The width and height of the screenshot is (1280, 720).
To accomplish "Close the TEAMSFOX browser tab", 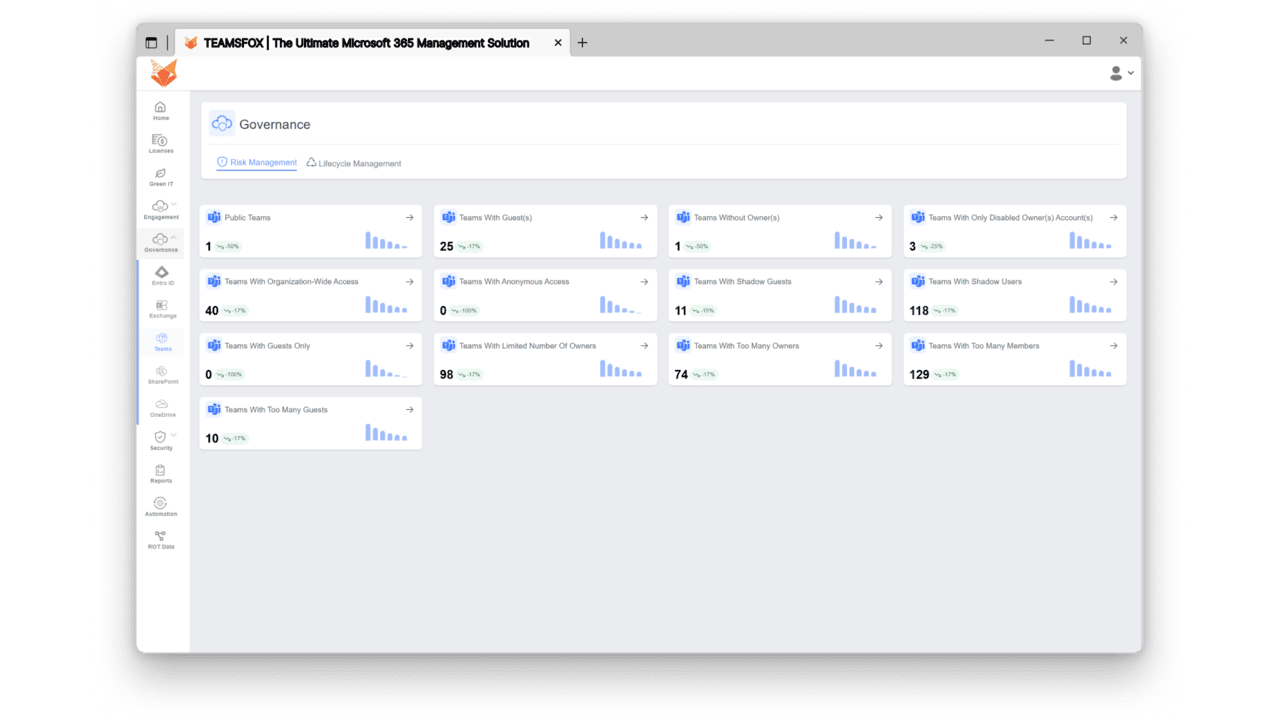I will pos(558,43).
